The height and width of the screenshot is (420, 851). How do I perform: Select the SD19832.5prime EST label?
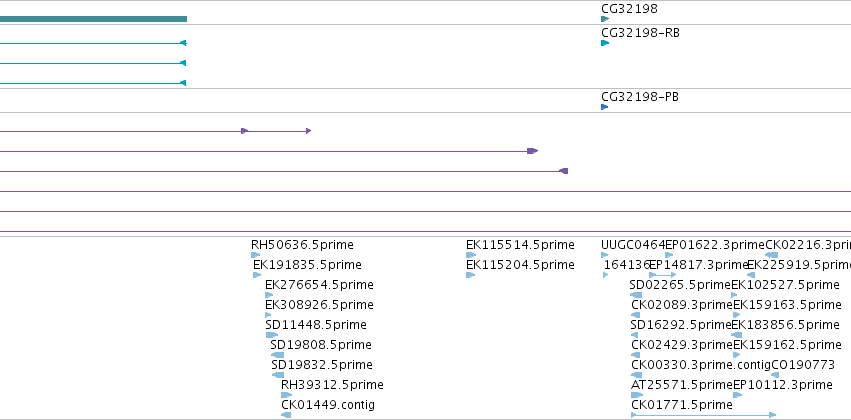tap(322, 365)
